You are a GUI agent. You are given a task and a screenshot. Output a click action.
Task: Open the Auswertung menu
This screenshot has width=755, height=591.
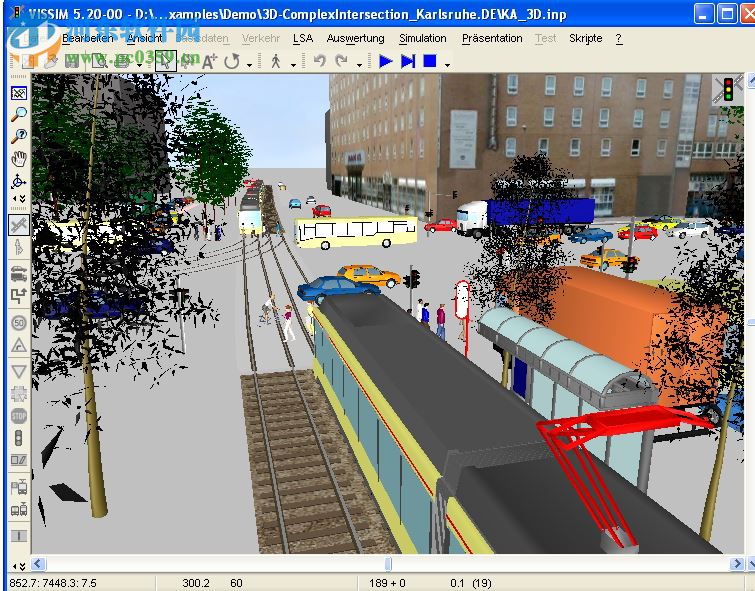355,39
